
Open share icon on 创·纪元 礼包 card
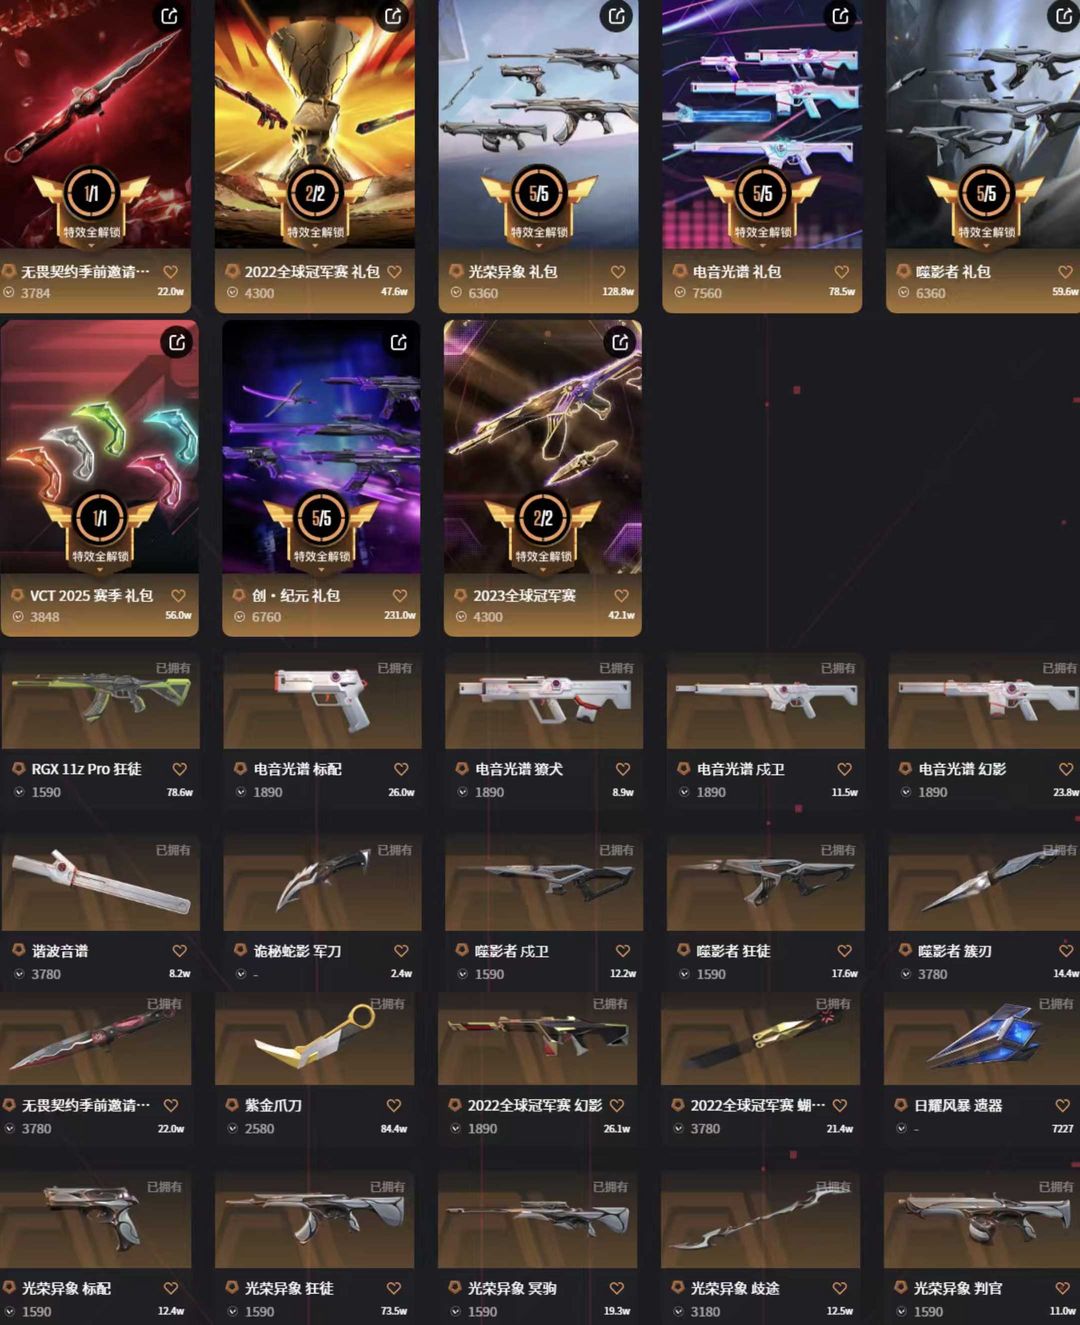pyautogui.click(x=398, y=342)
